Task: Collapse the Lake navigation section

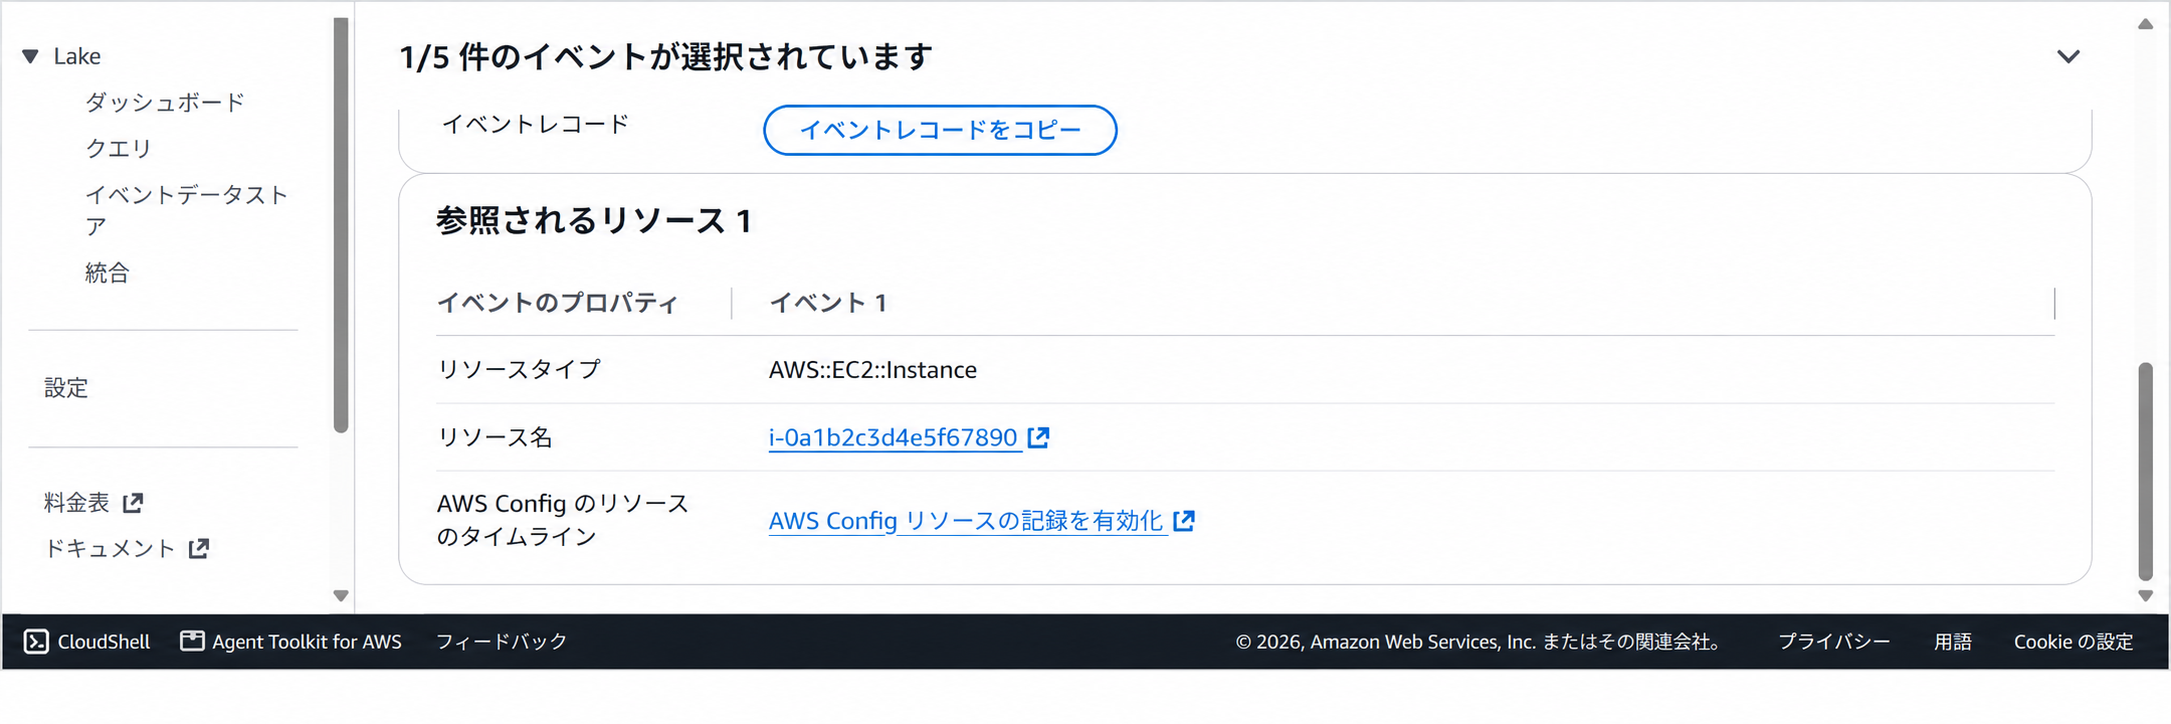Action: pos(31,56)
